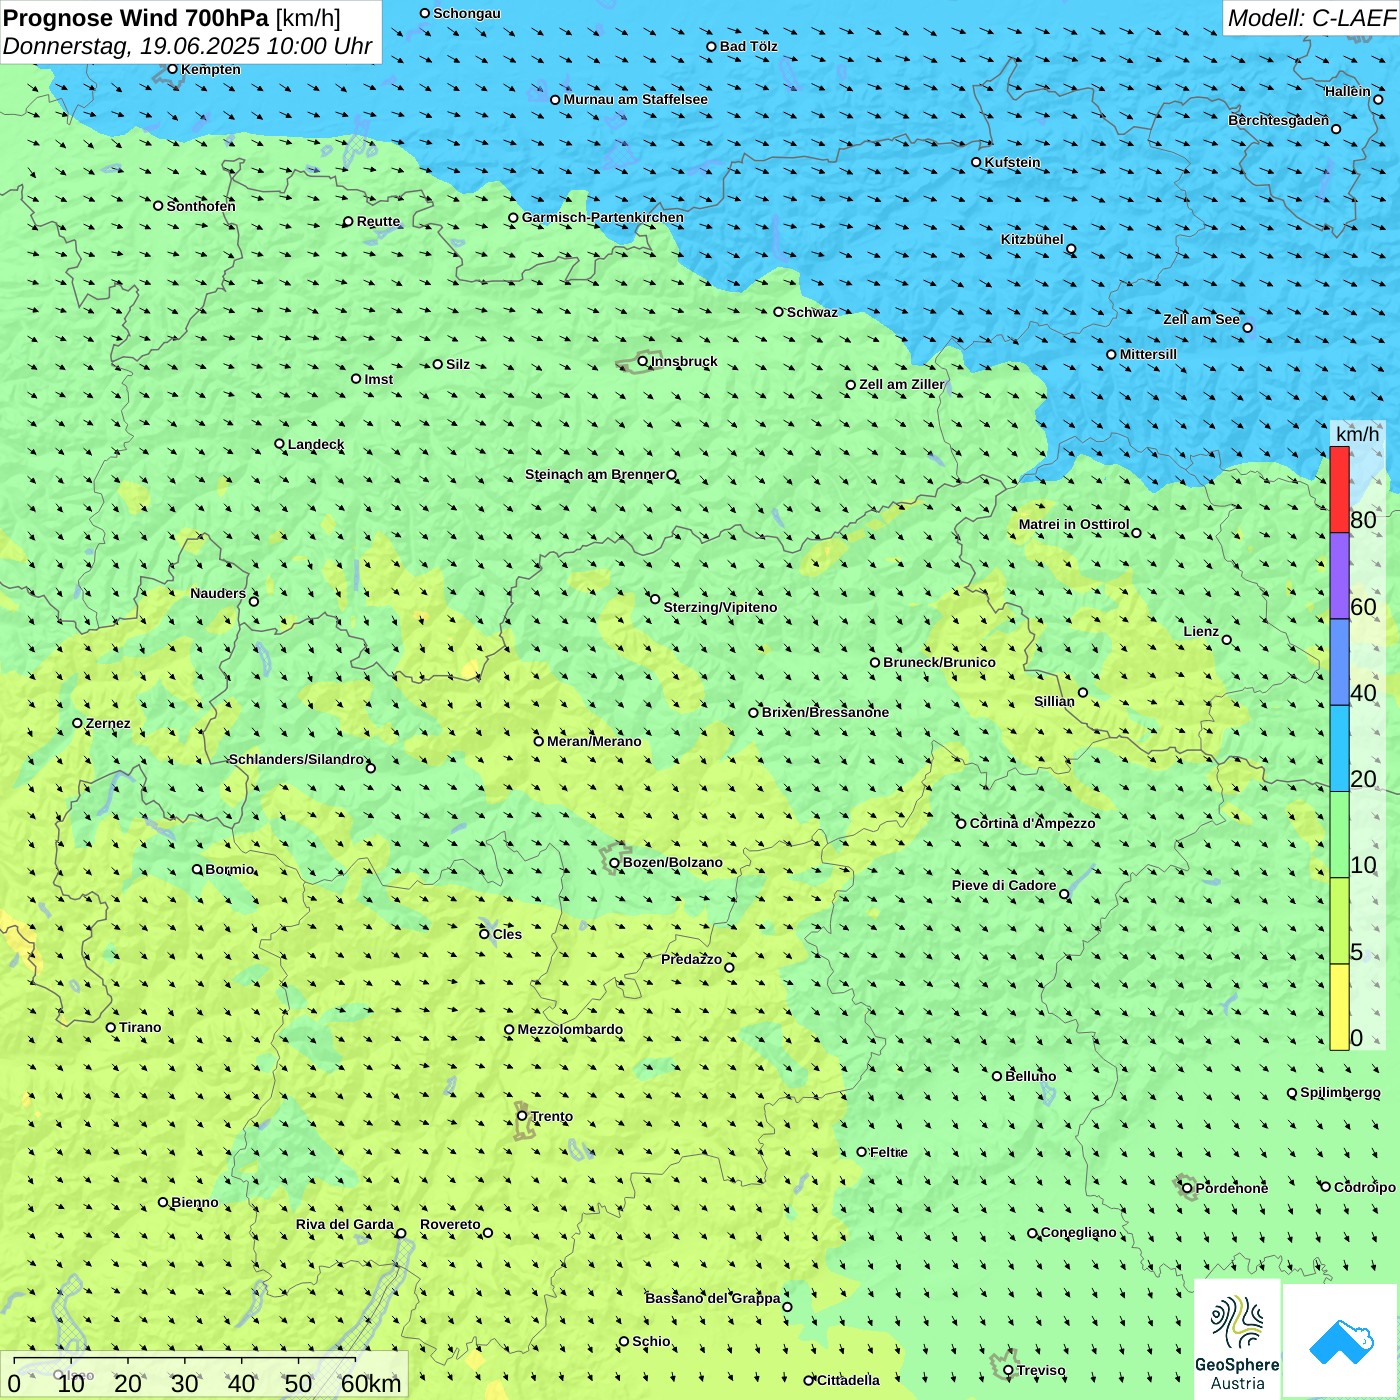
Task: Click the 'Reutte' label
Action: [x=378, y=222]
